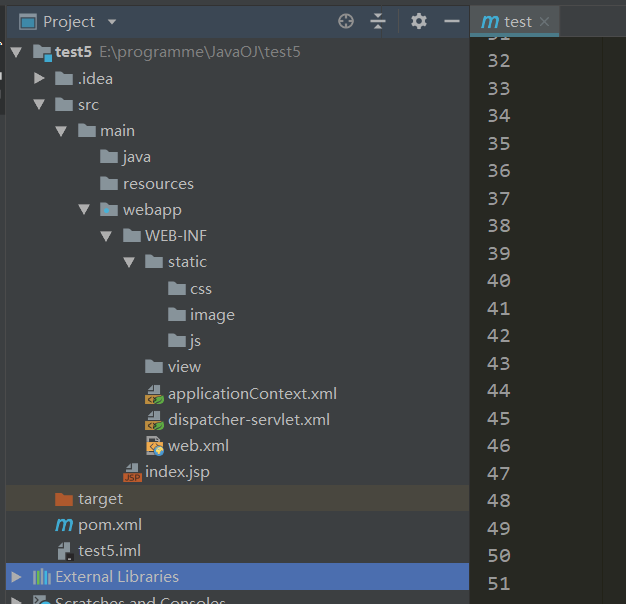Click dispatcher-servlet.xml Spring config icon
Screen dimensions: 626x604
tap(154, 420)
